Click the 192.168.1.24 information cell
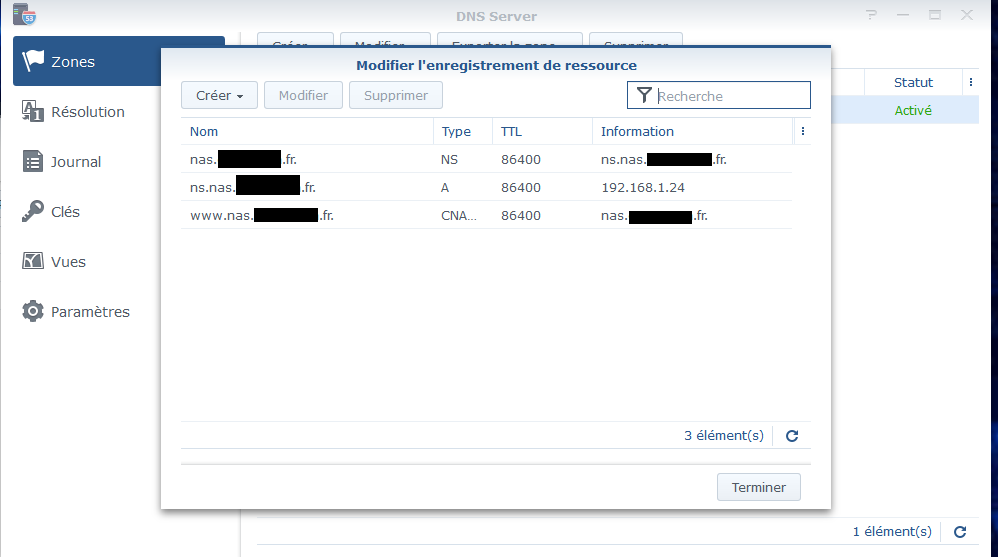 click(x=643, y=187)
